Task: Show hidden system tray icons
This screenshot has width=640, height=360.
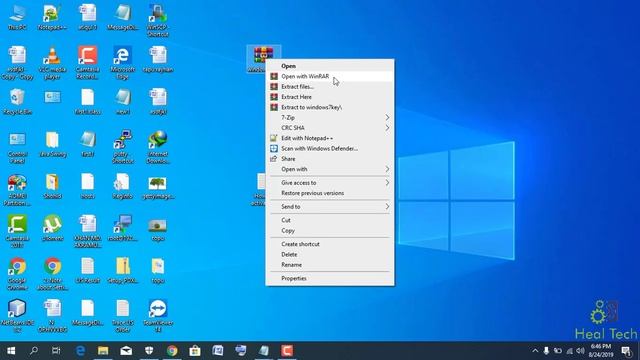Action: coord(535,351)
